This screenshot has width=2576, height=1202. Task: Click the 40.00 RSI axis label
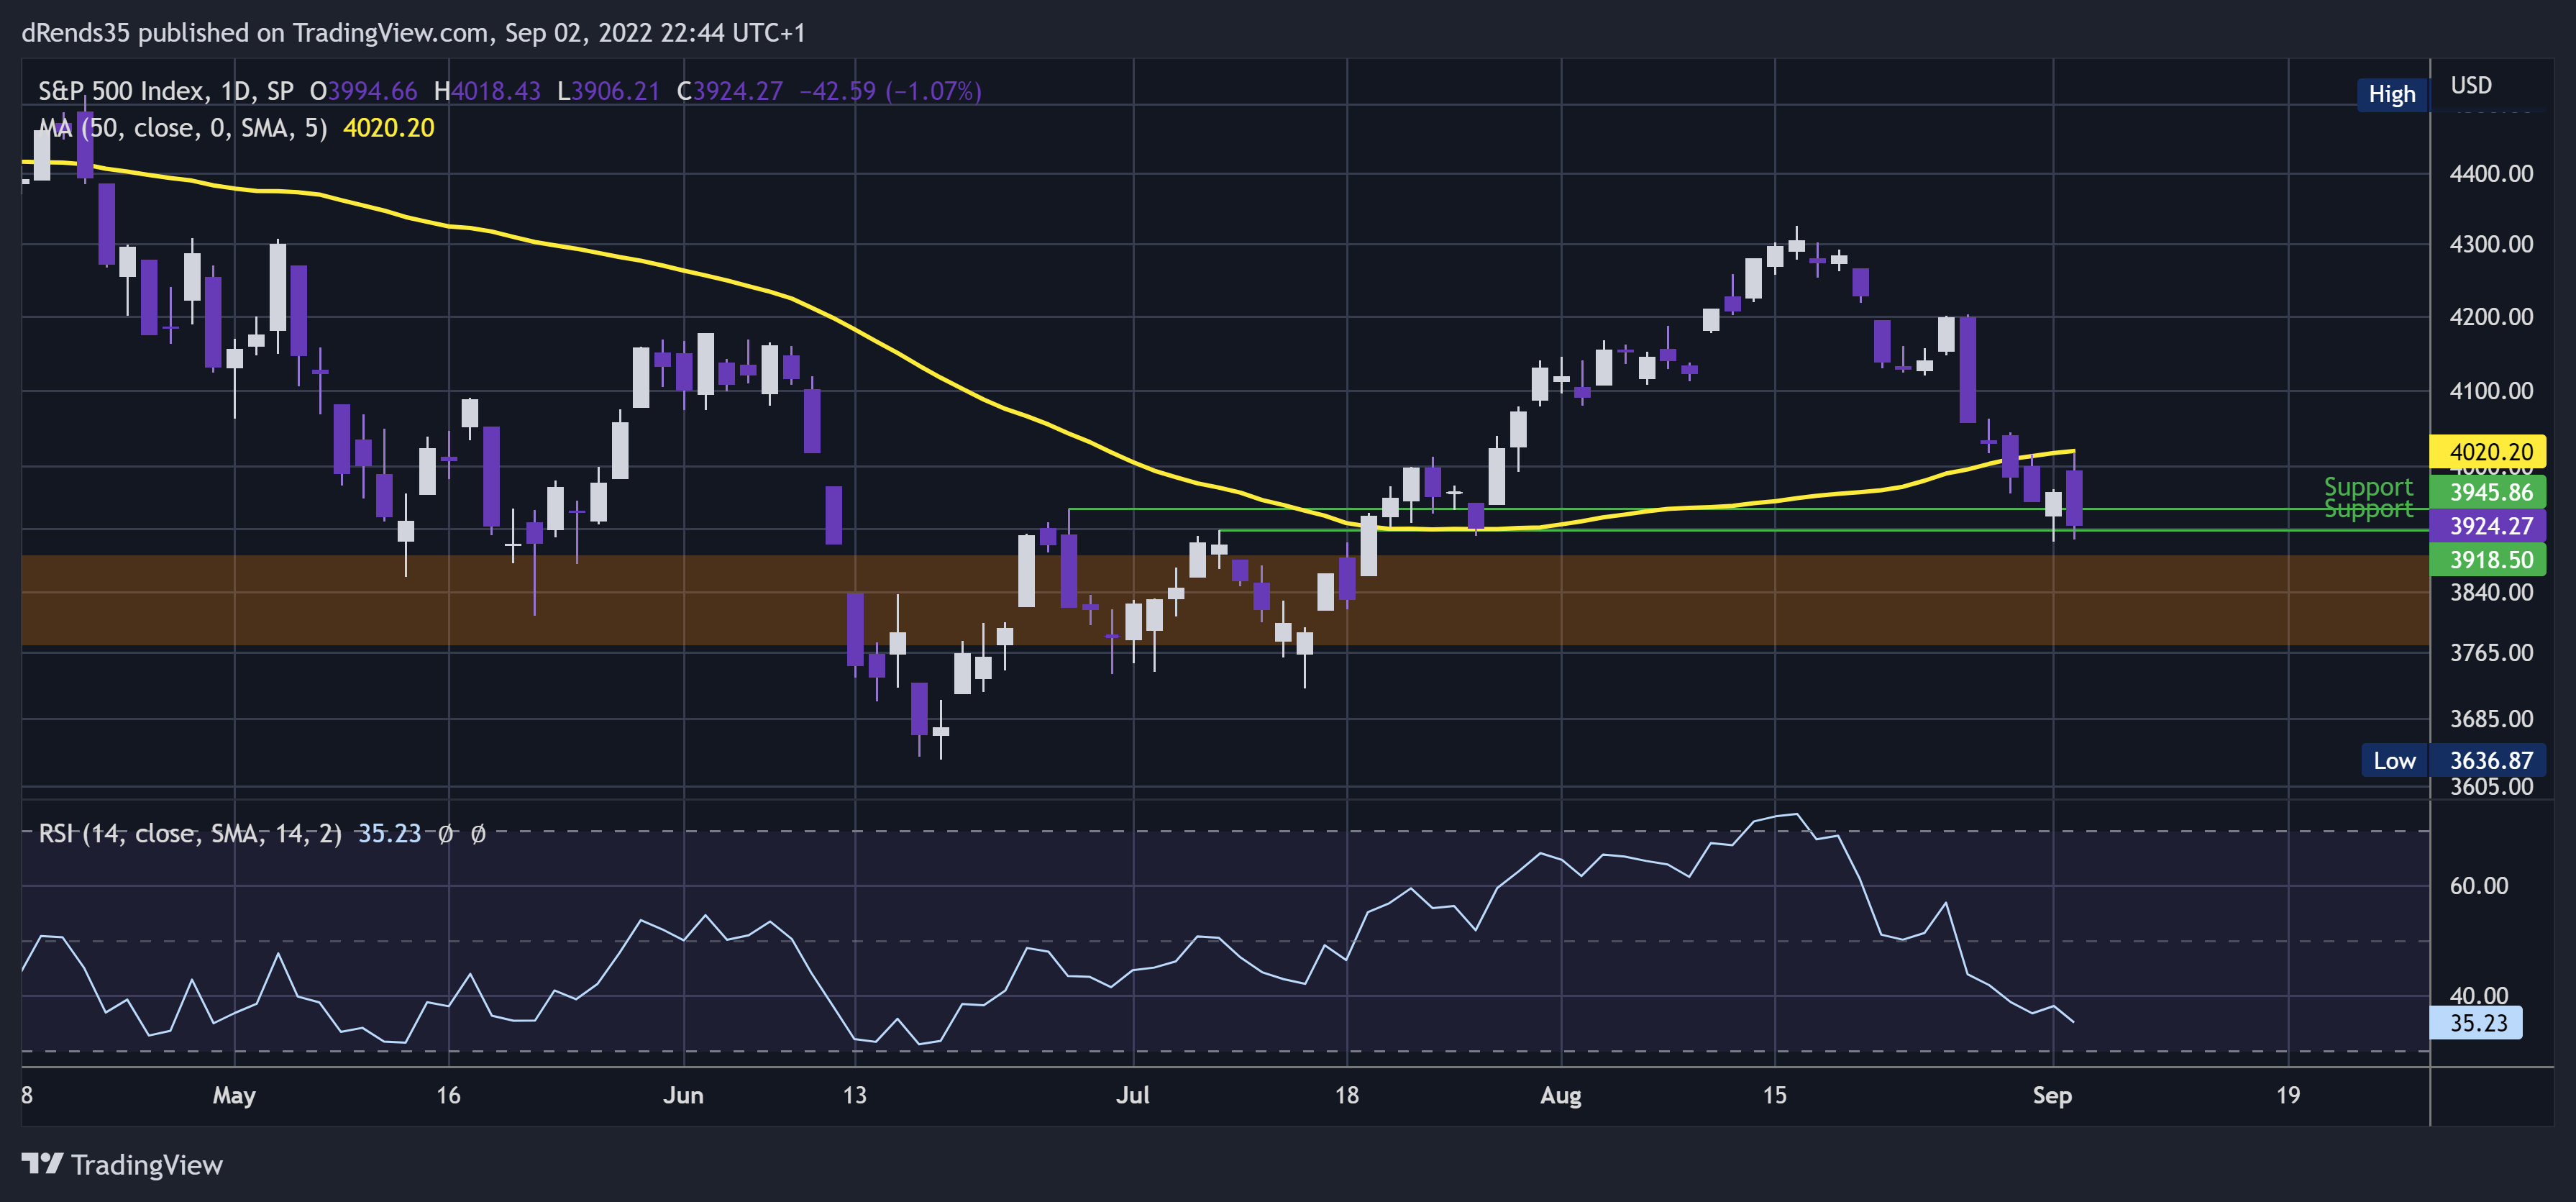[x=2478, y=996]
